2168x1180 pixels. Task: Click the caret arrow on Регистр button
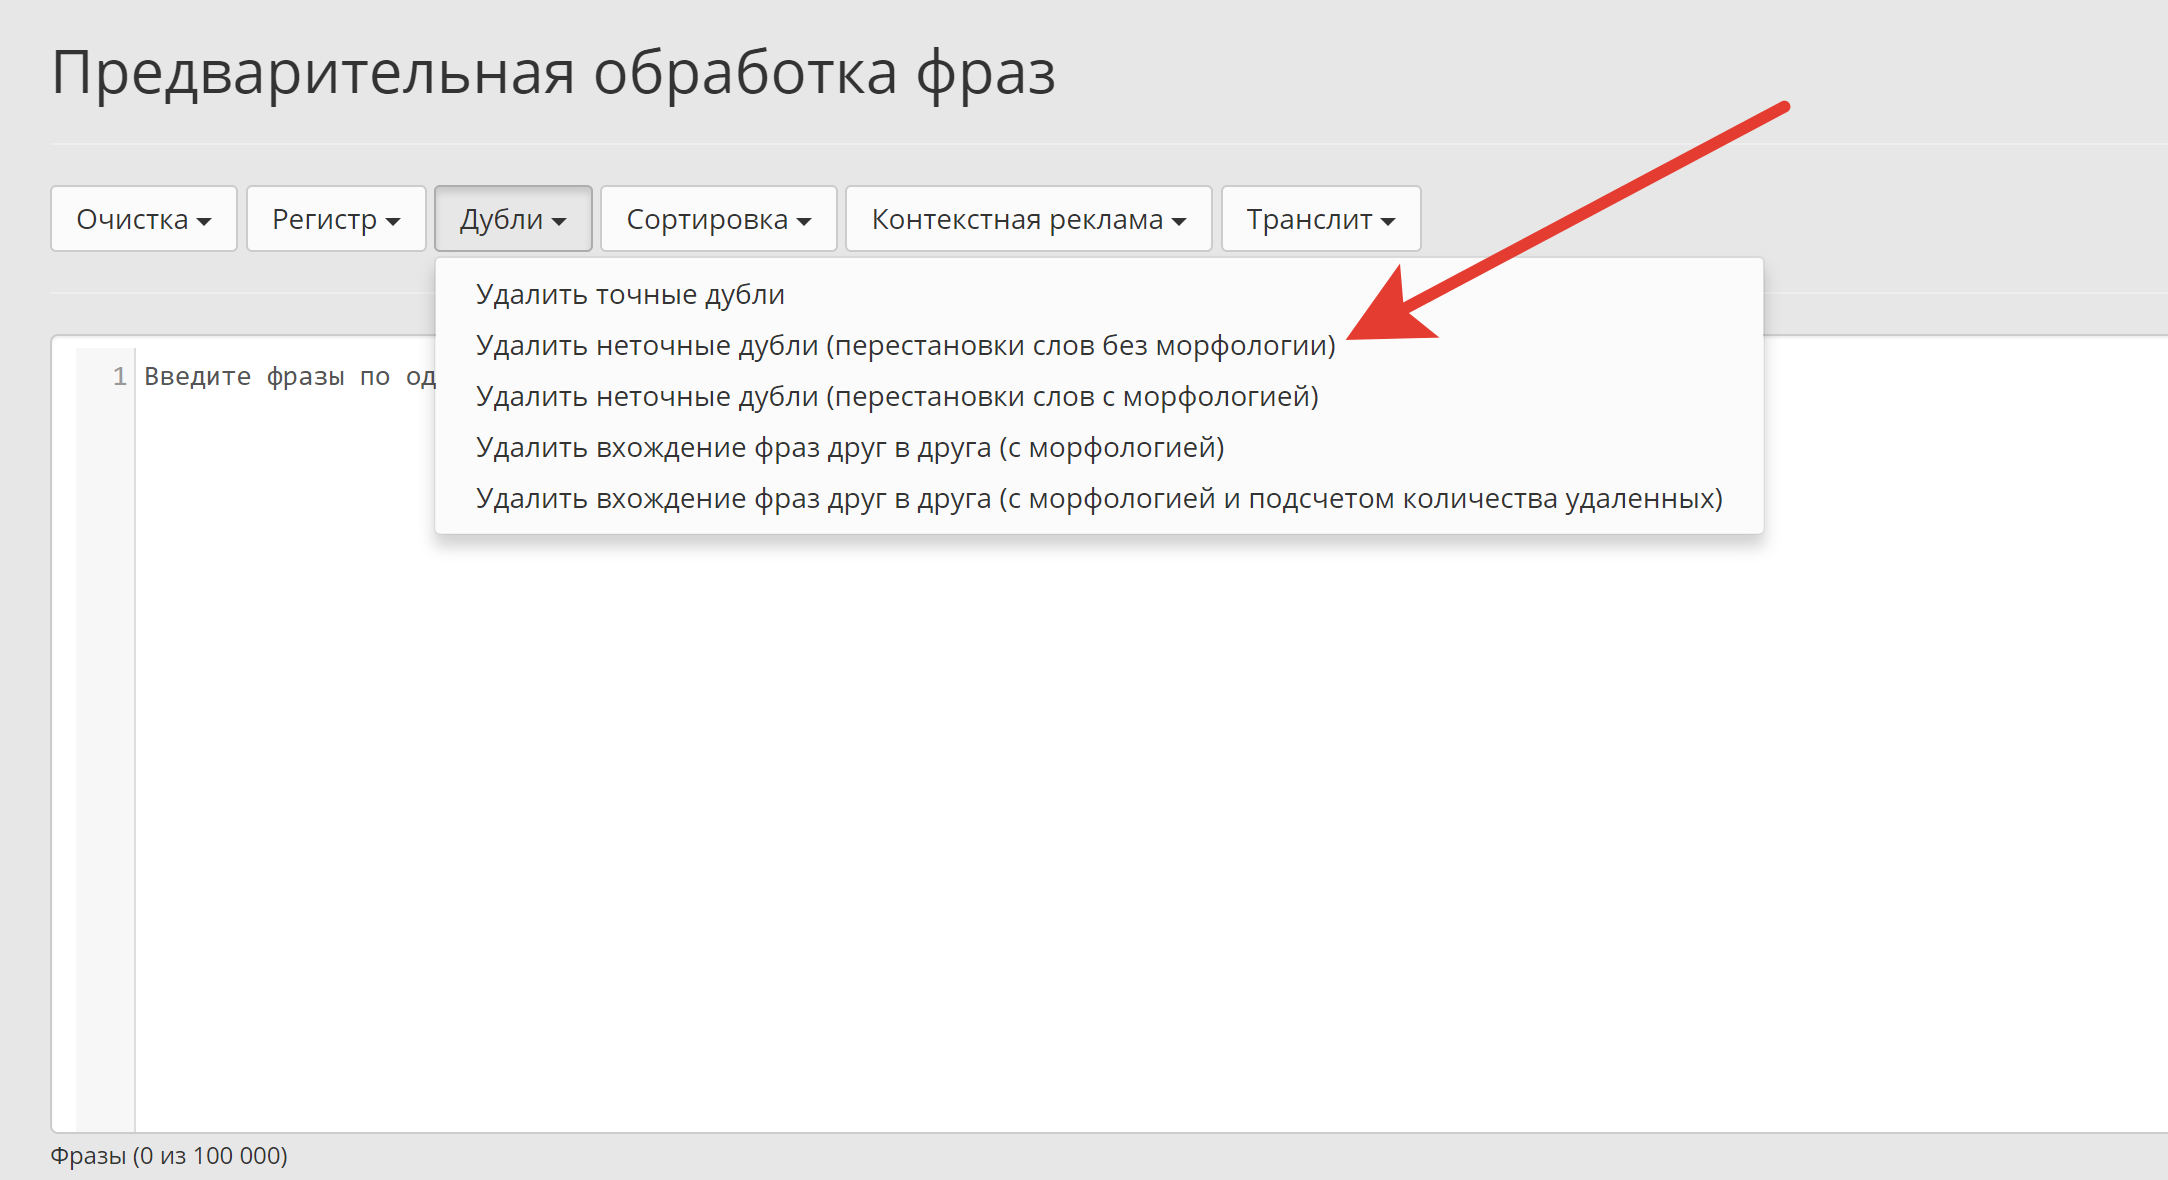pyautogui.click(x=393, y=221)
